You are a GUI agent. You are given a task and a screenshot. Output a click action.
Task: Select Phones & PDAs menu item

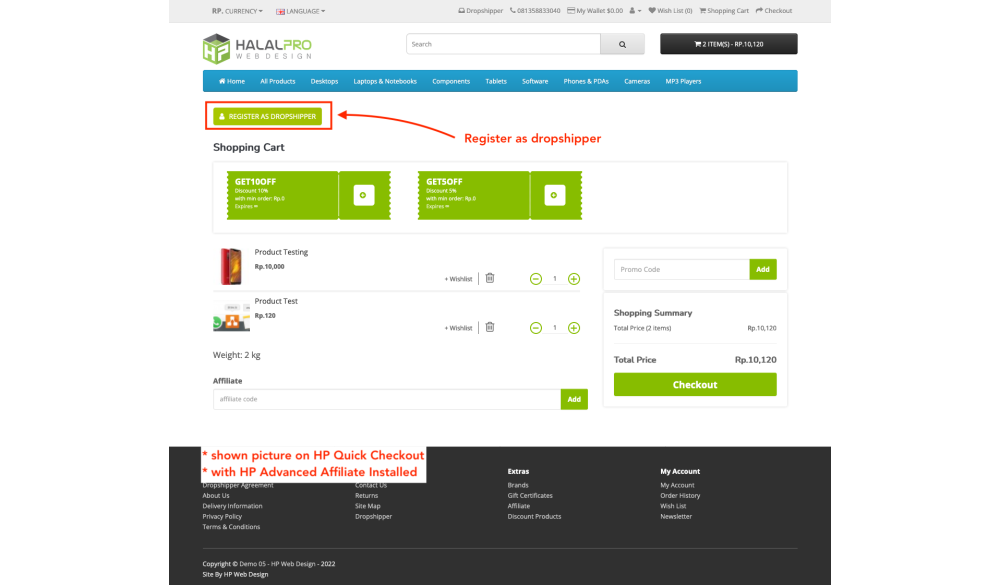point(586,81)
